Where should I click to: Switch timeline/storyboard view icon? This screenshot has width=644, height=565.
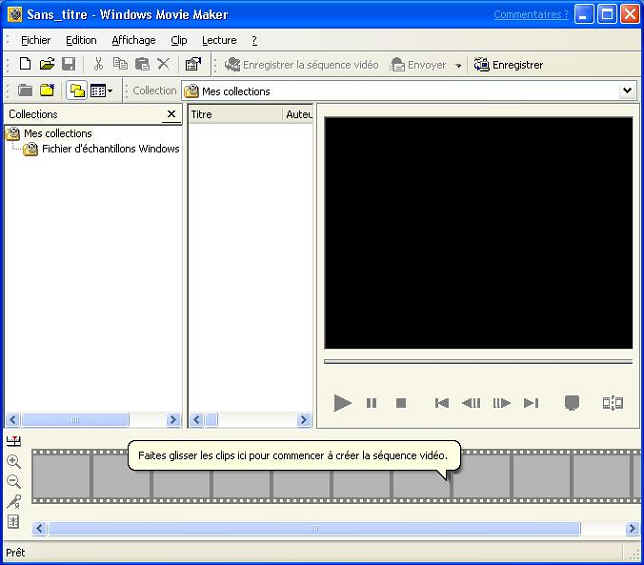tap(14, 441)
